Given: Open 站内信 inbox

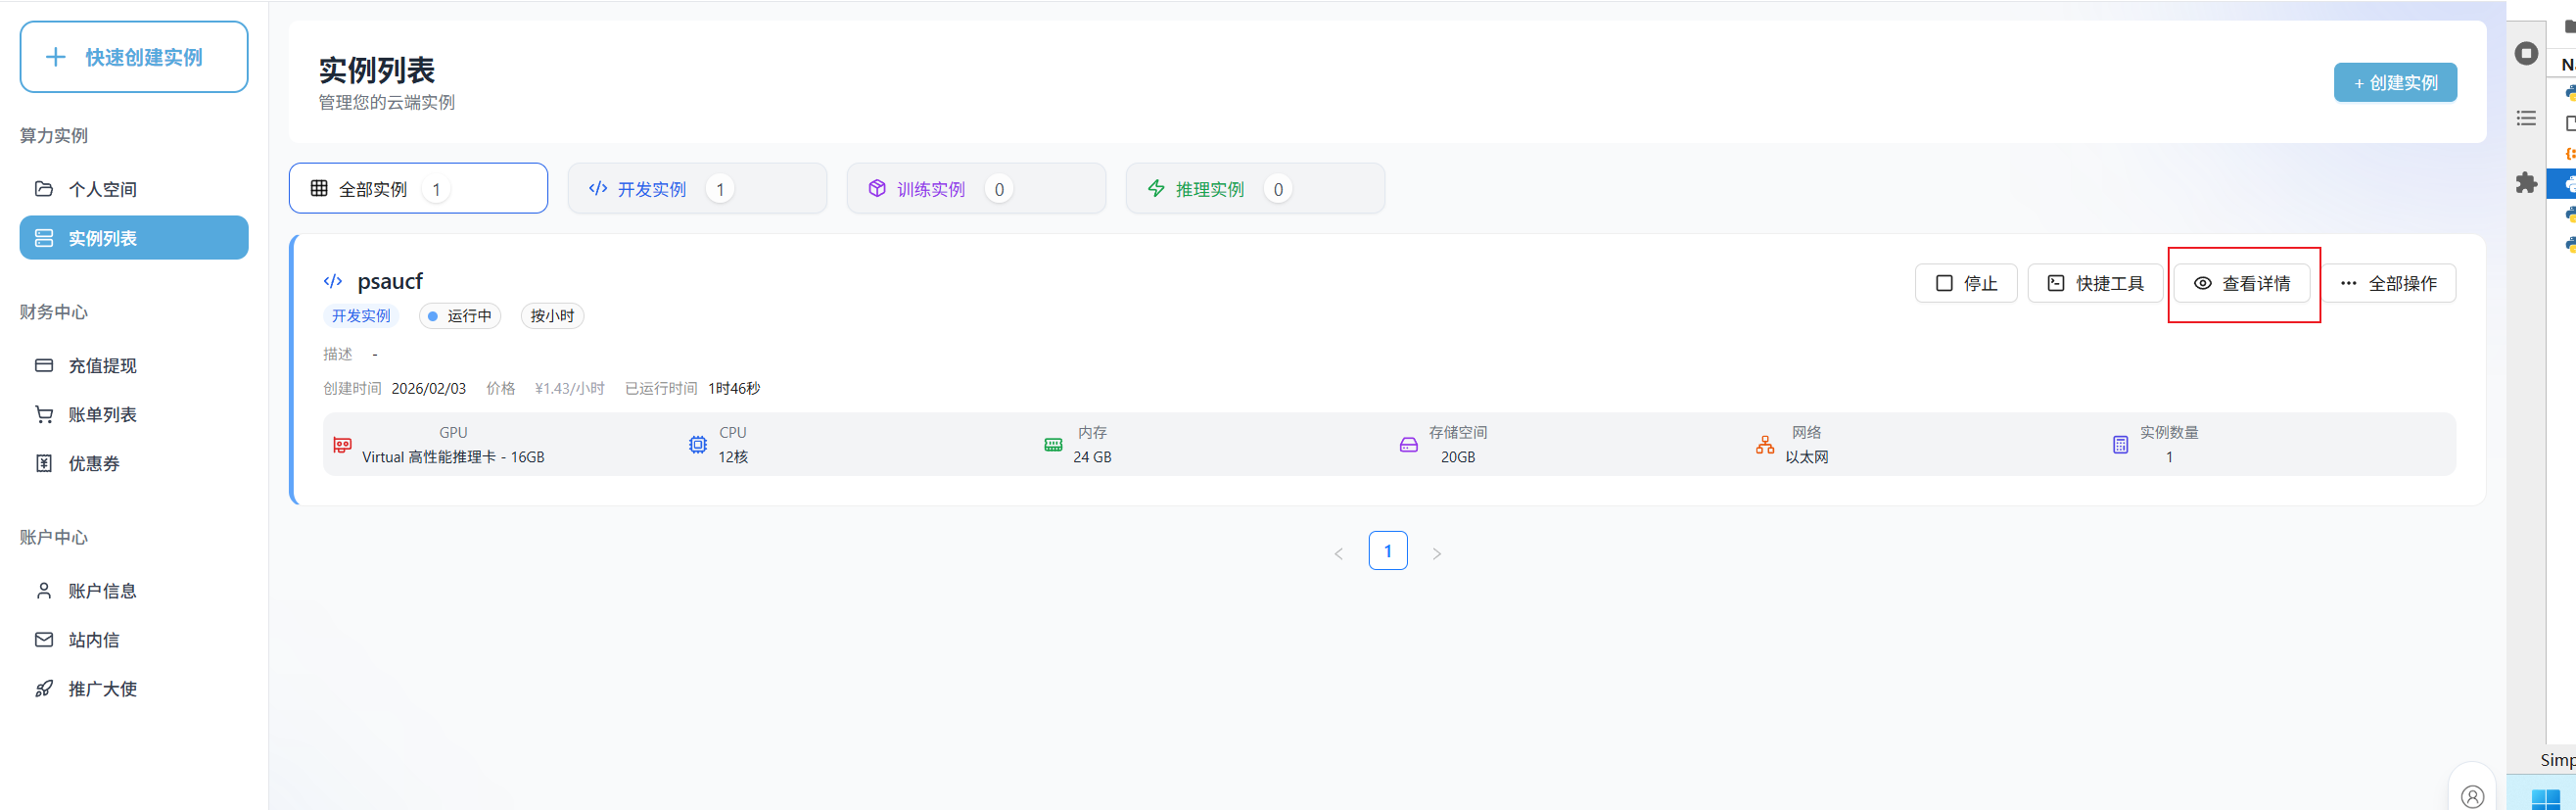Looking at the screenshot, I should (134, 640).
